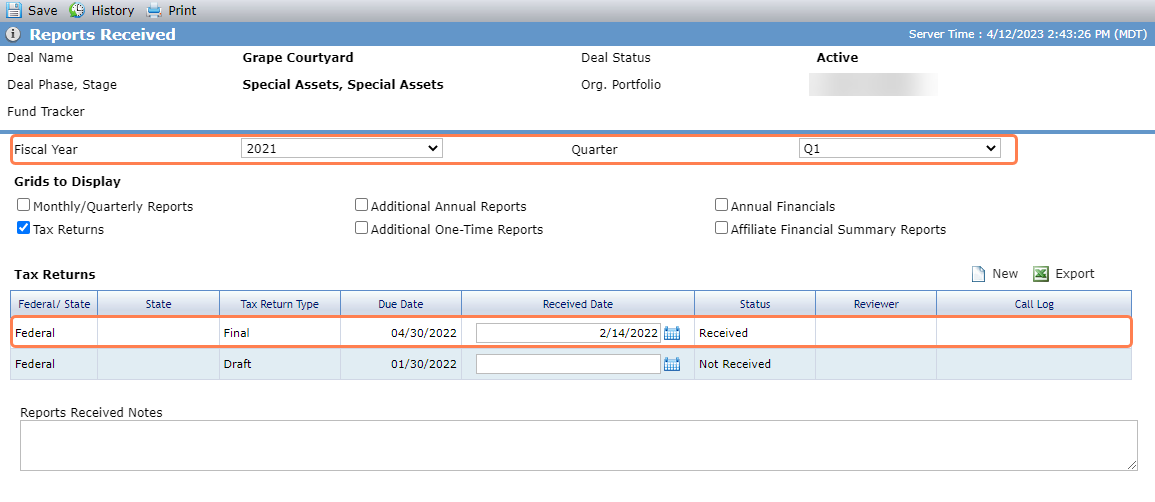Click the Grids to Display heading
This screenshot has width=1155, height=502.
[x=67, y=181]
